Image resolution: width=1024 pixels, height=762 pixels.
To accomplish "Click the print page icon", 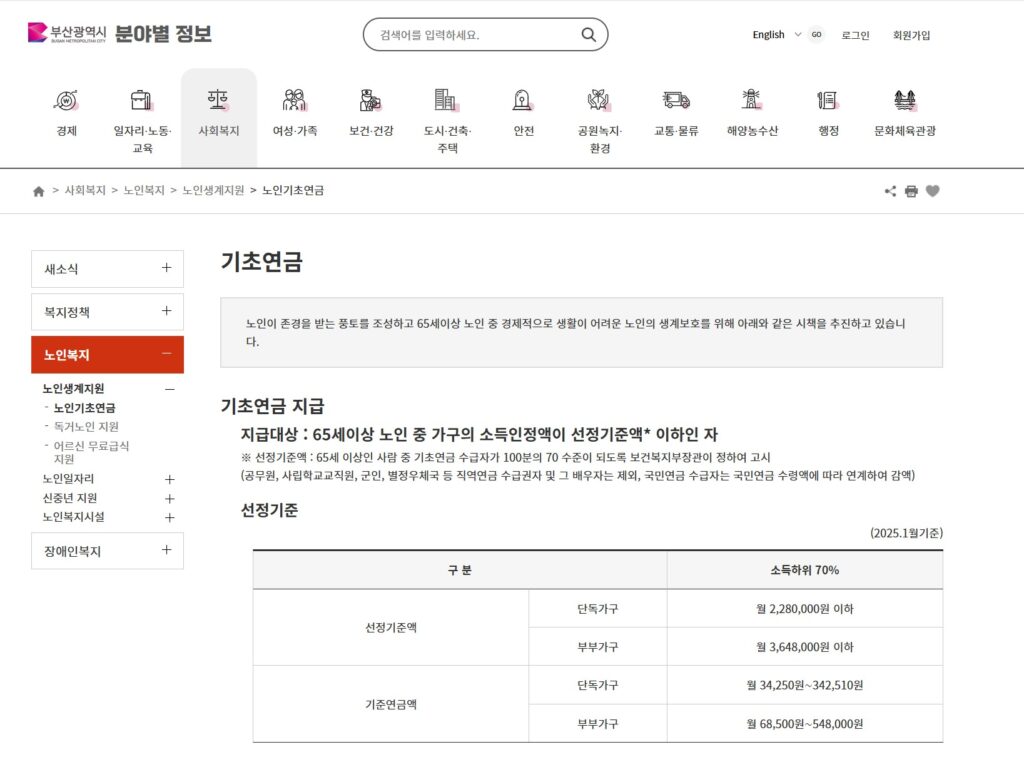I will (911, 190).
